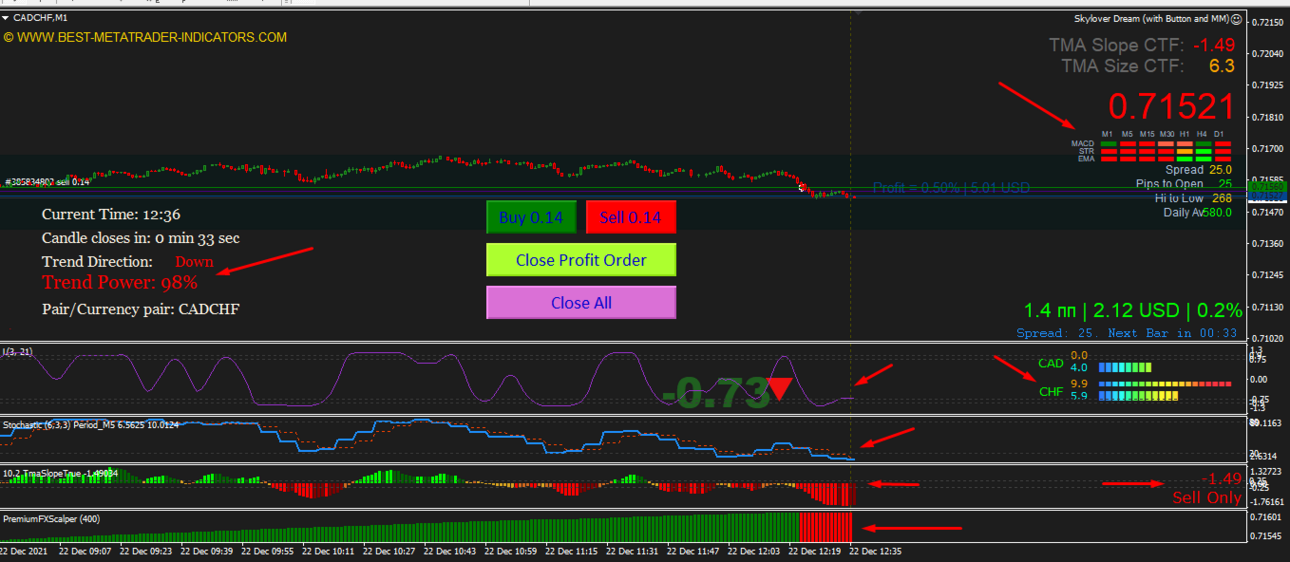1290x562 pixels.
Task: Open the CADCHF,M1 chart menu triangle
Action: pyautogui.click(x=6, y=18)
